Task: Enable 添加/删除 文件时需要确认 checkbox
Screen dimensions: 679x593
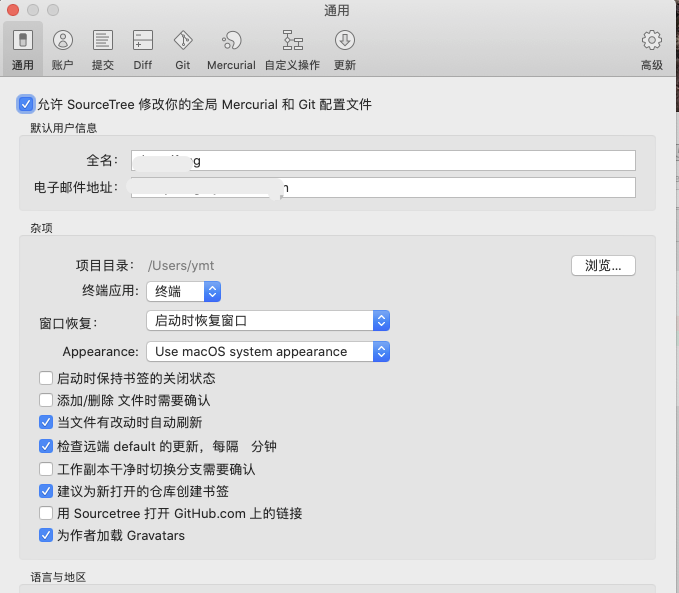Action: 46,400
